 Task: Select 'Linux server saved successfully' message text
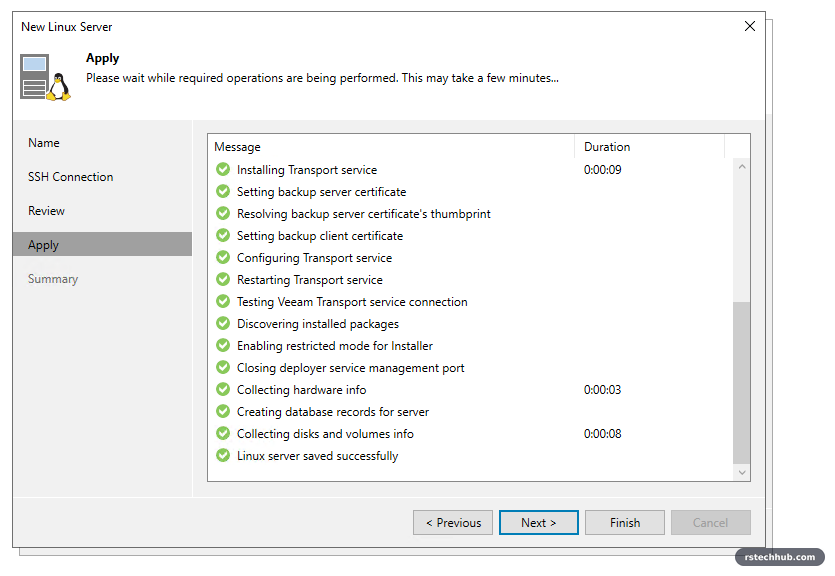317,456
